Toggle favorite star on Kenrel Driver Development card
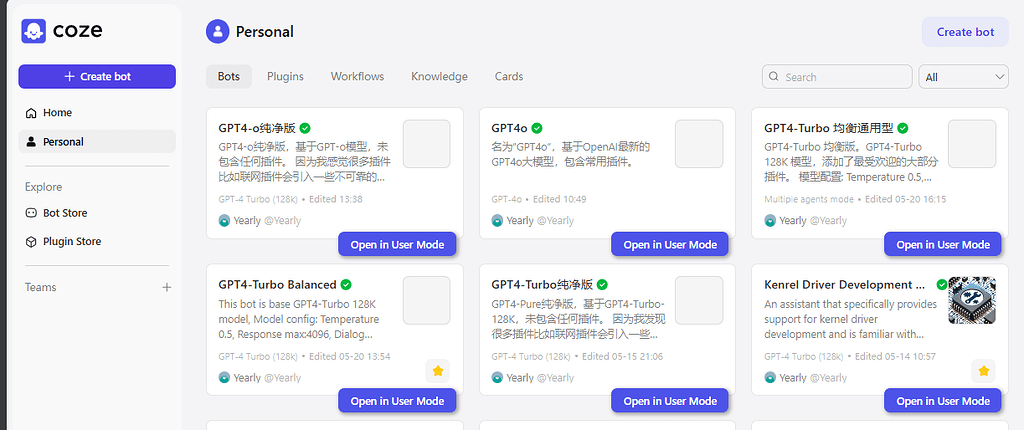 [x=984, y=371]
